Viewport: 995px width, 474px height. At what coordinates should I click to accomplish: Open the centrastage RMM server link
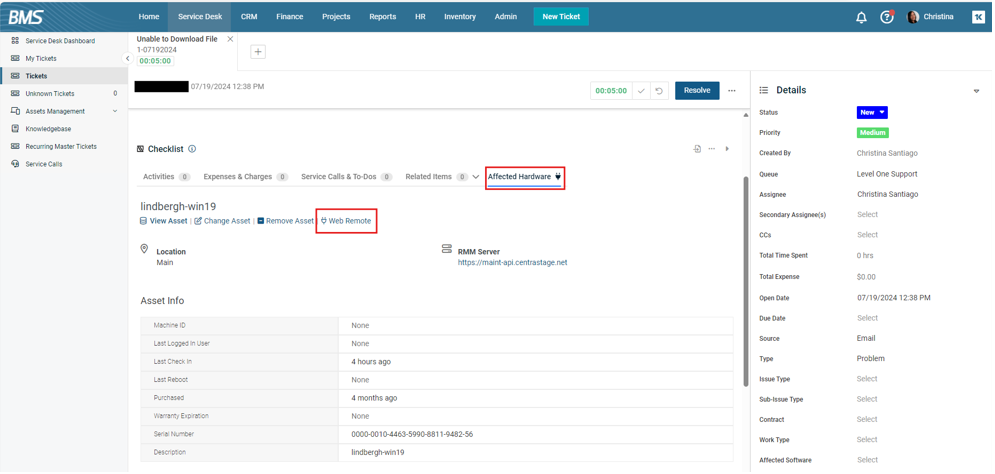click(x=512, y=263)
